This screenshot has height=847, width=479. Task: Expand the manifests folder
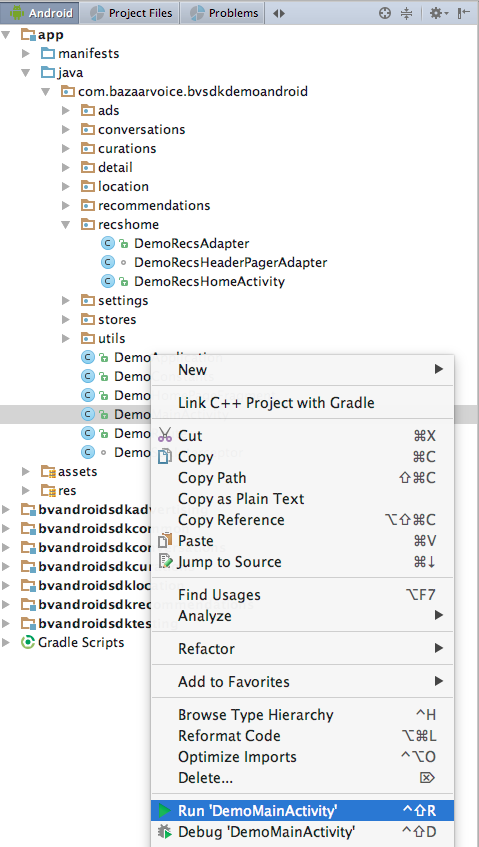[26, 53]
